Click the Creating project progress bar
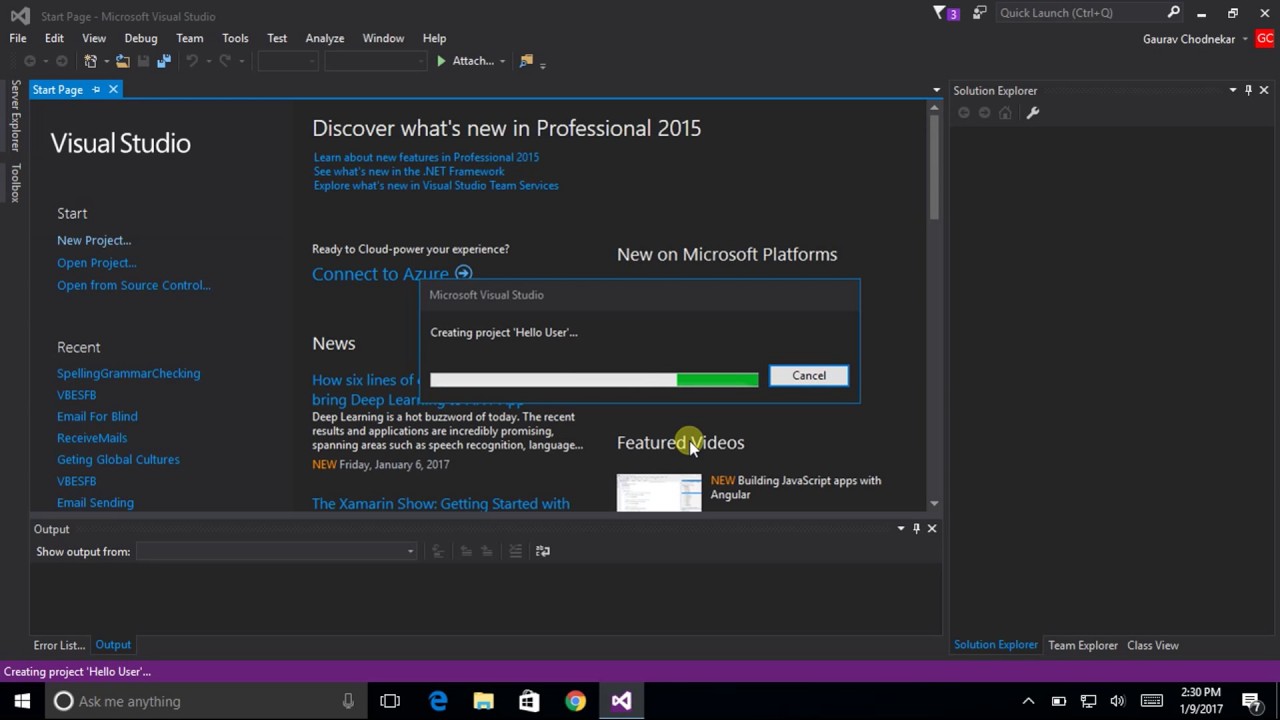 pos(594,379)
